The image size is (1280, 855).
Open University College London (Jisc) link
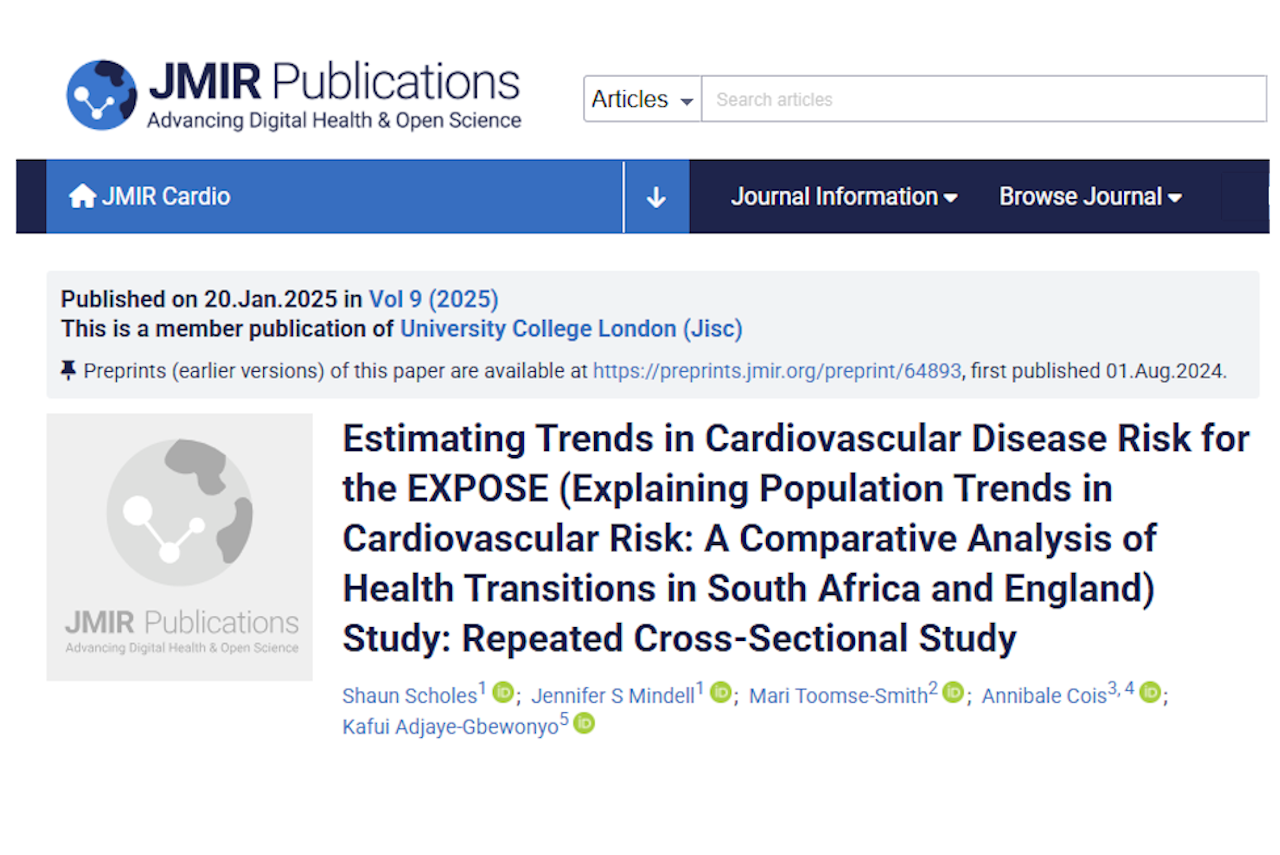tap(571, 328)
